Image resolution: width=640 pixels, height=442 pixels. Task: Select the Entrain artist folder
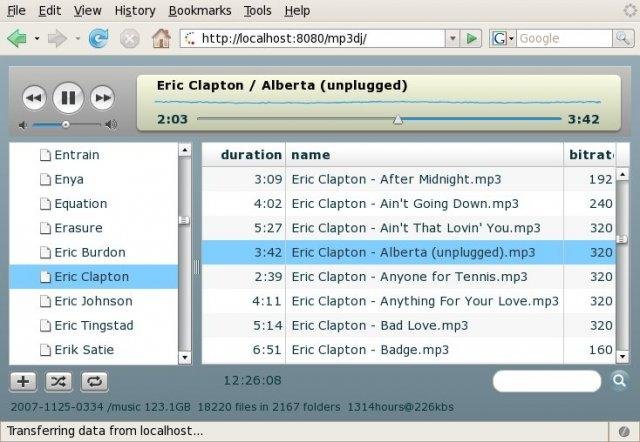click(x=94, y=155)
